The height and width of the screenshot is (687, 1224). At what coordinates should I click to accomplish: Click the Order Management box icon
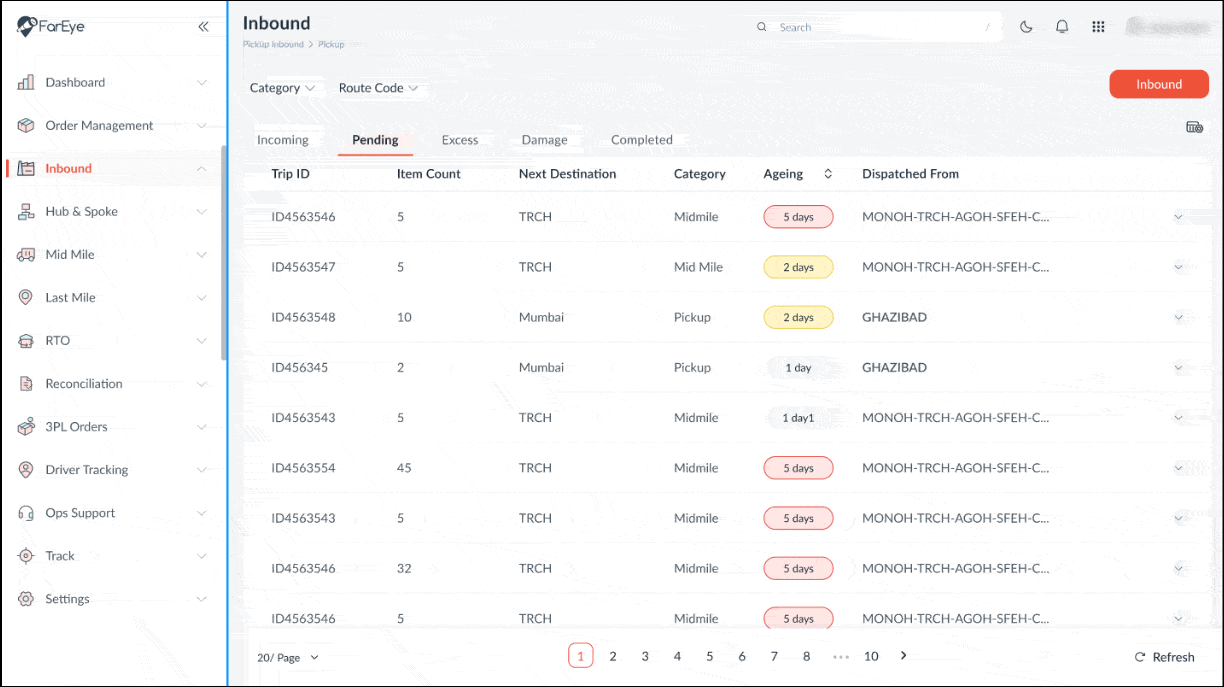tap(26, 125)
